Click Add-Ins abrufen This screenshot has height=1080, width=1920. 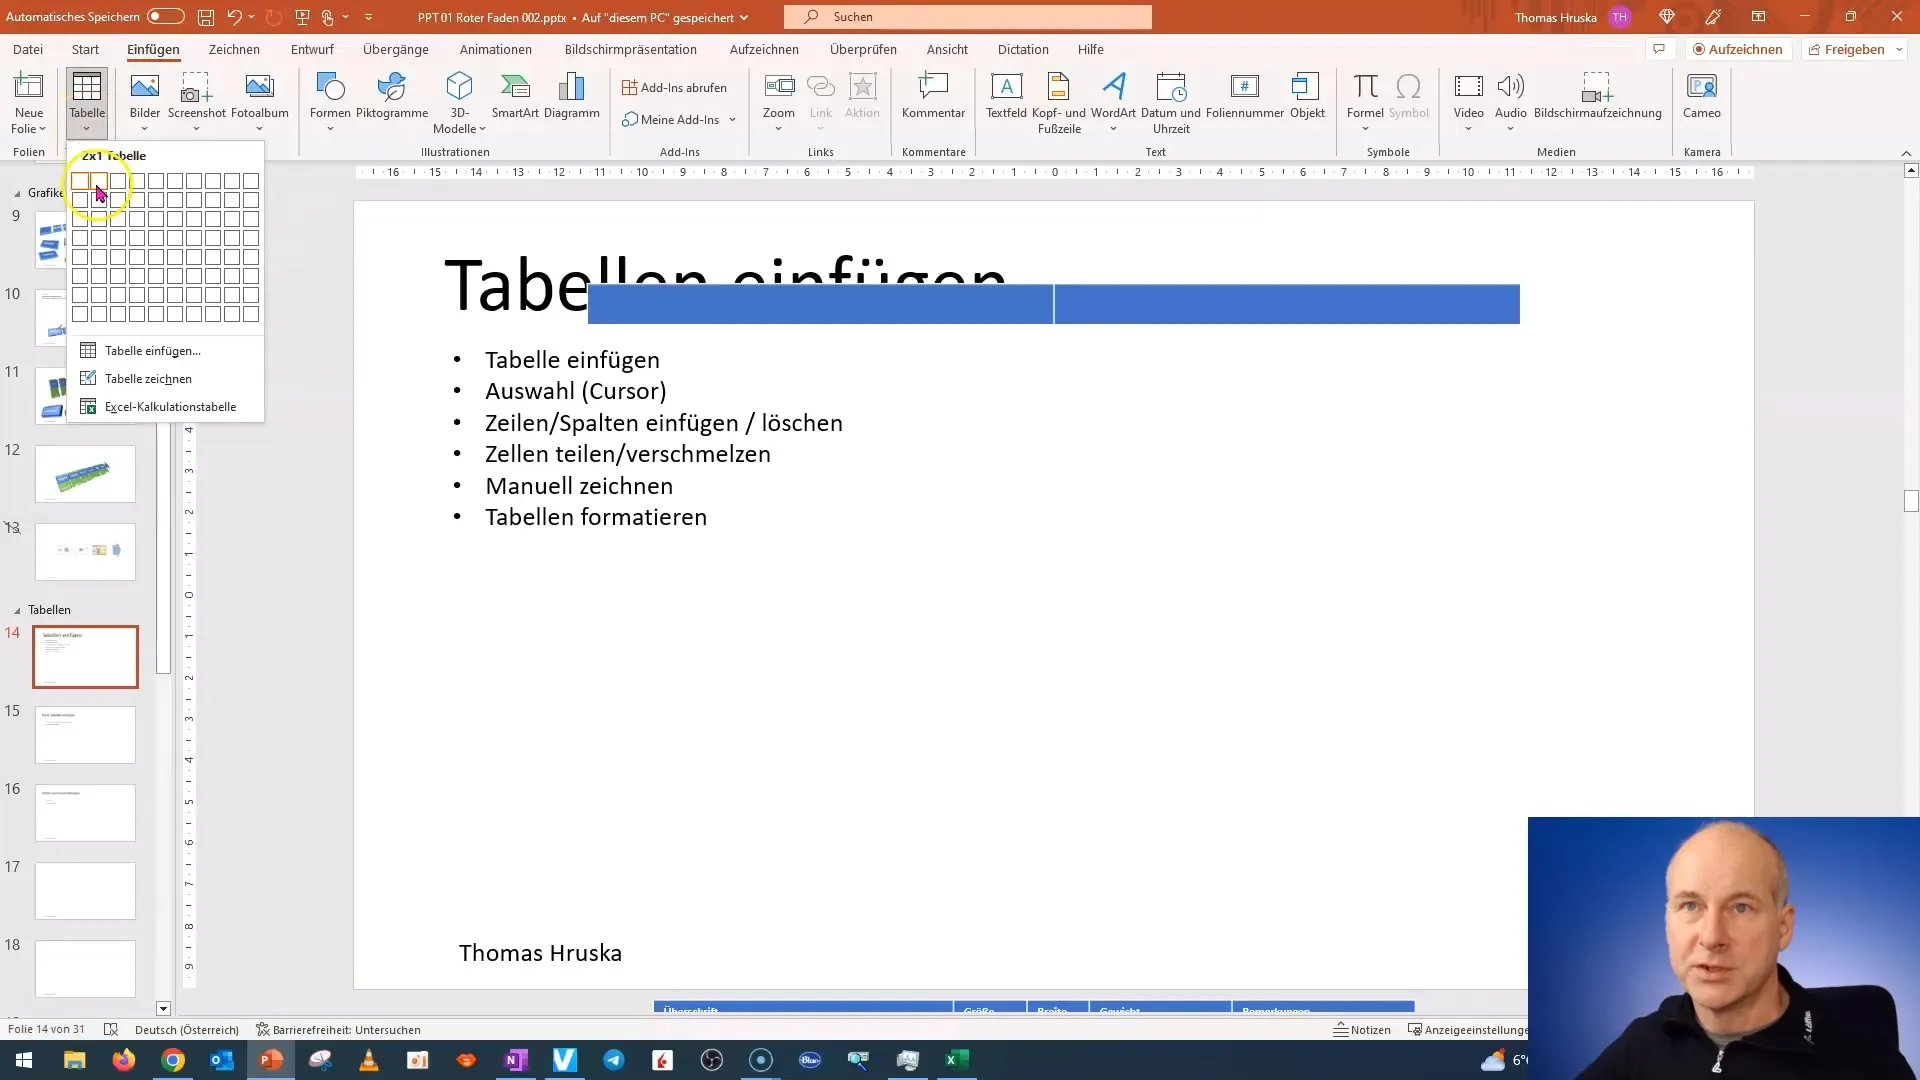pos(675,88)
